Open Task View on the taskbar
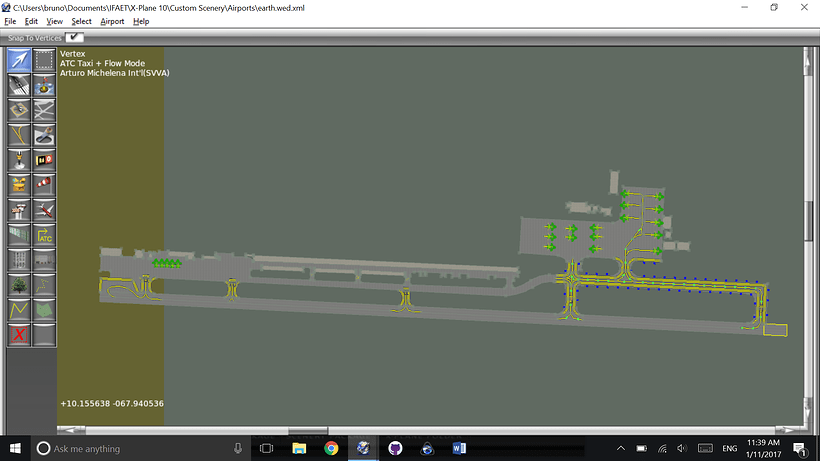820x461 pixels. tap(266, 448)
